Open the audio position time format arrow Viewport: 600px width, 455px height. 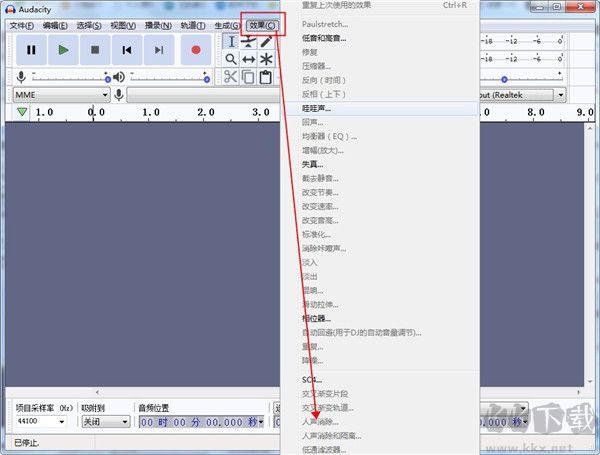click(261, 422)
